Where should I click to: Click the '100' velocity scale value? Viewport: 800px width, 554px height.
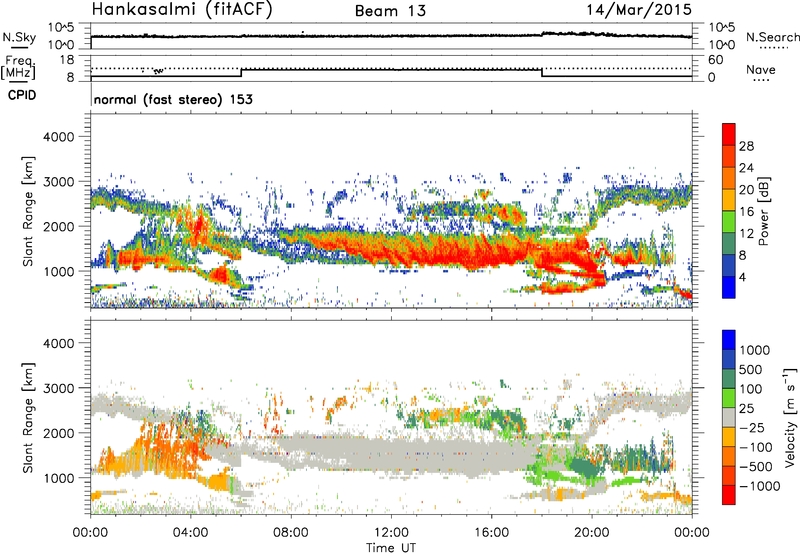(x=751, y=389)
